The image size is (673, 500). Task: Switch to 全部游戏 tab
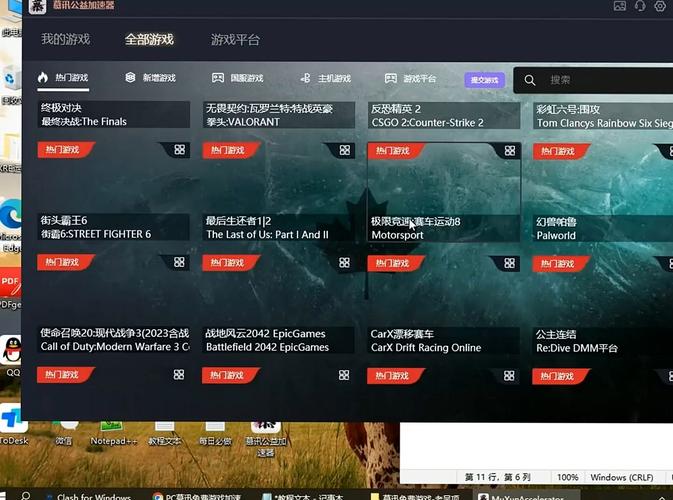click(x=149, y=39)
